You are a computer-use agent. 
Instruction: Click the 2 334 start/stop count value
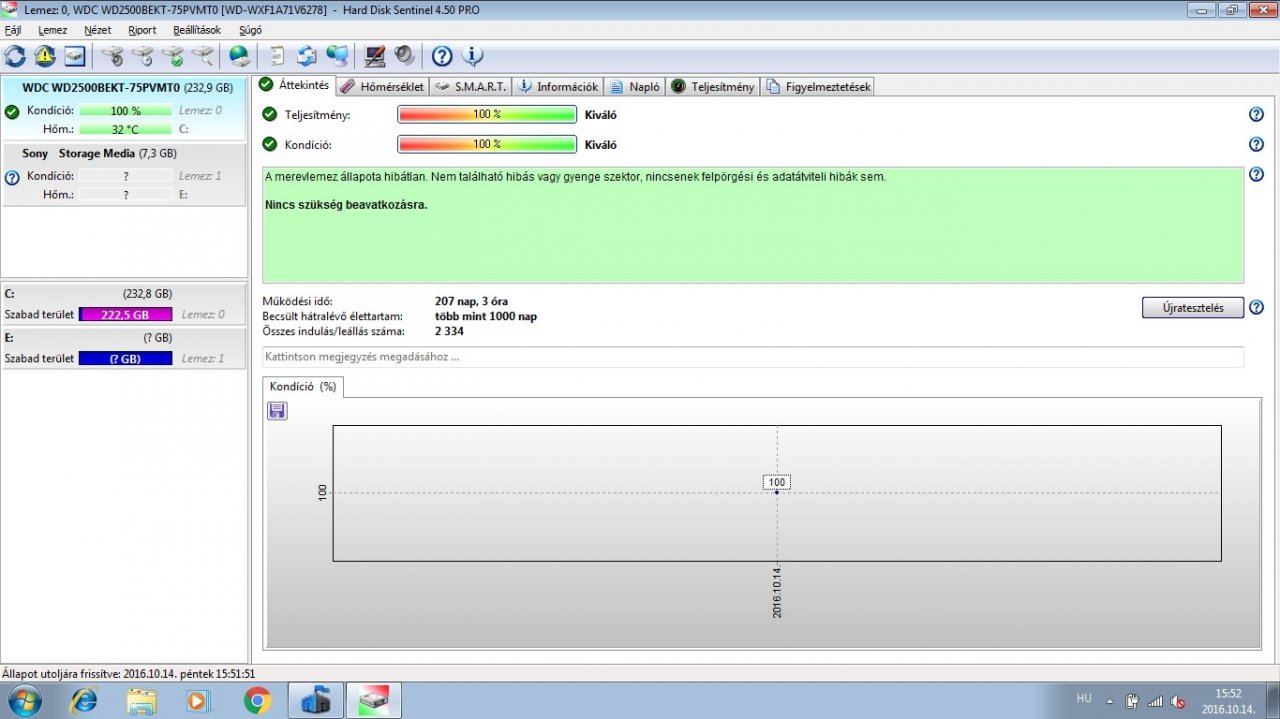point(450,331)
